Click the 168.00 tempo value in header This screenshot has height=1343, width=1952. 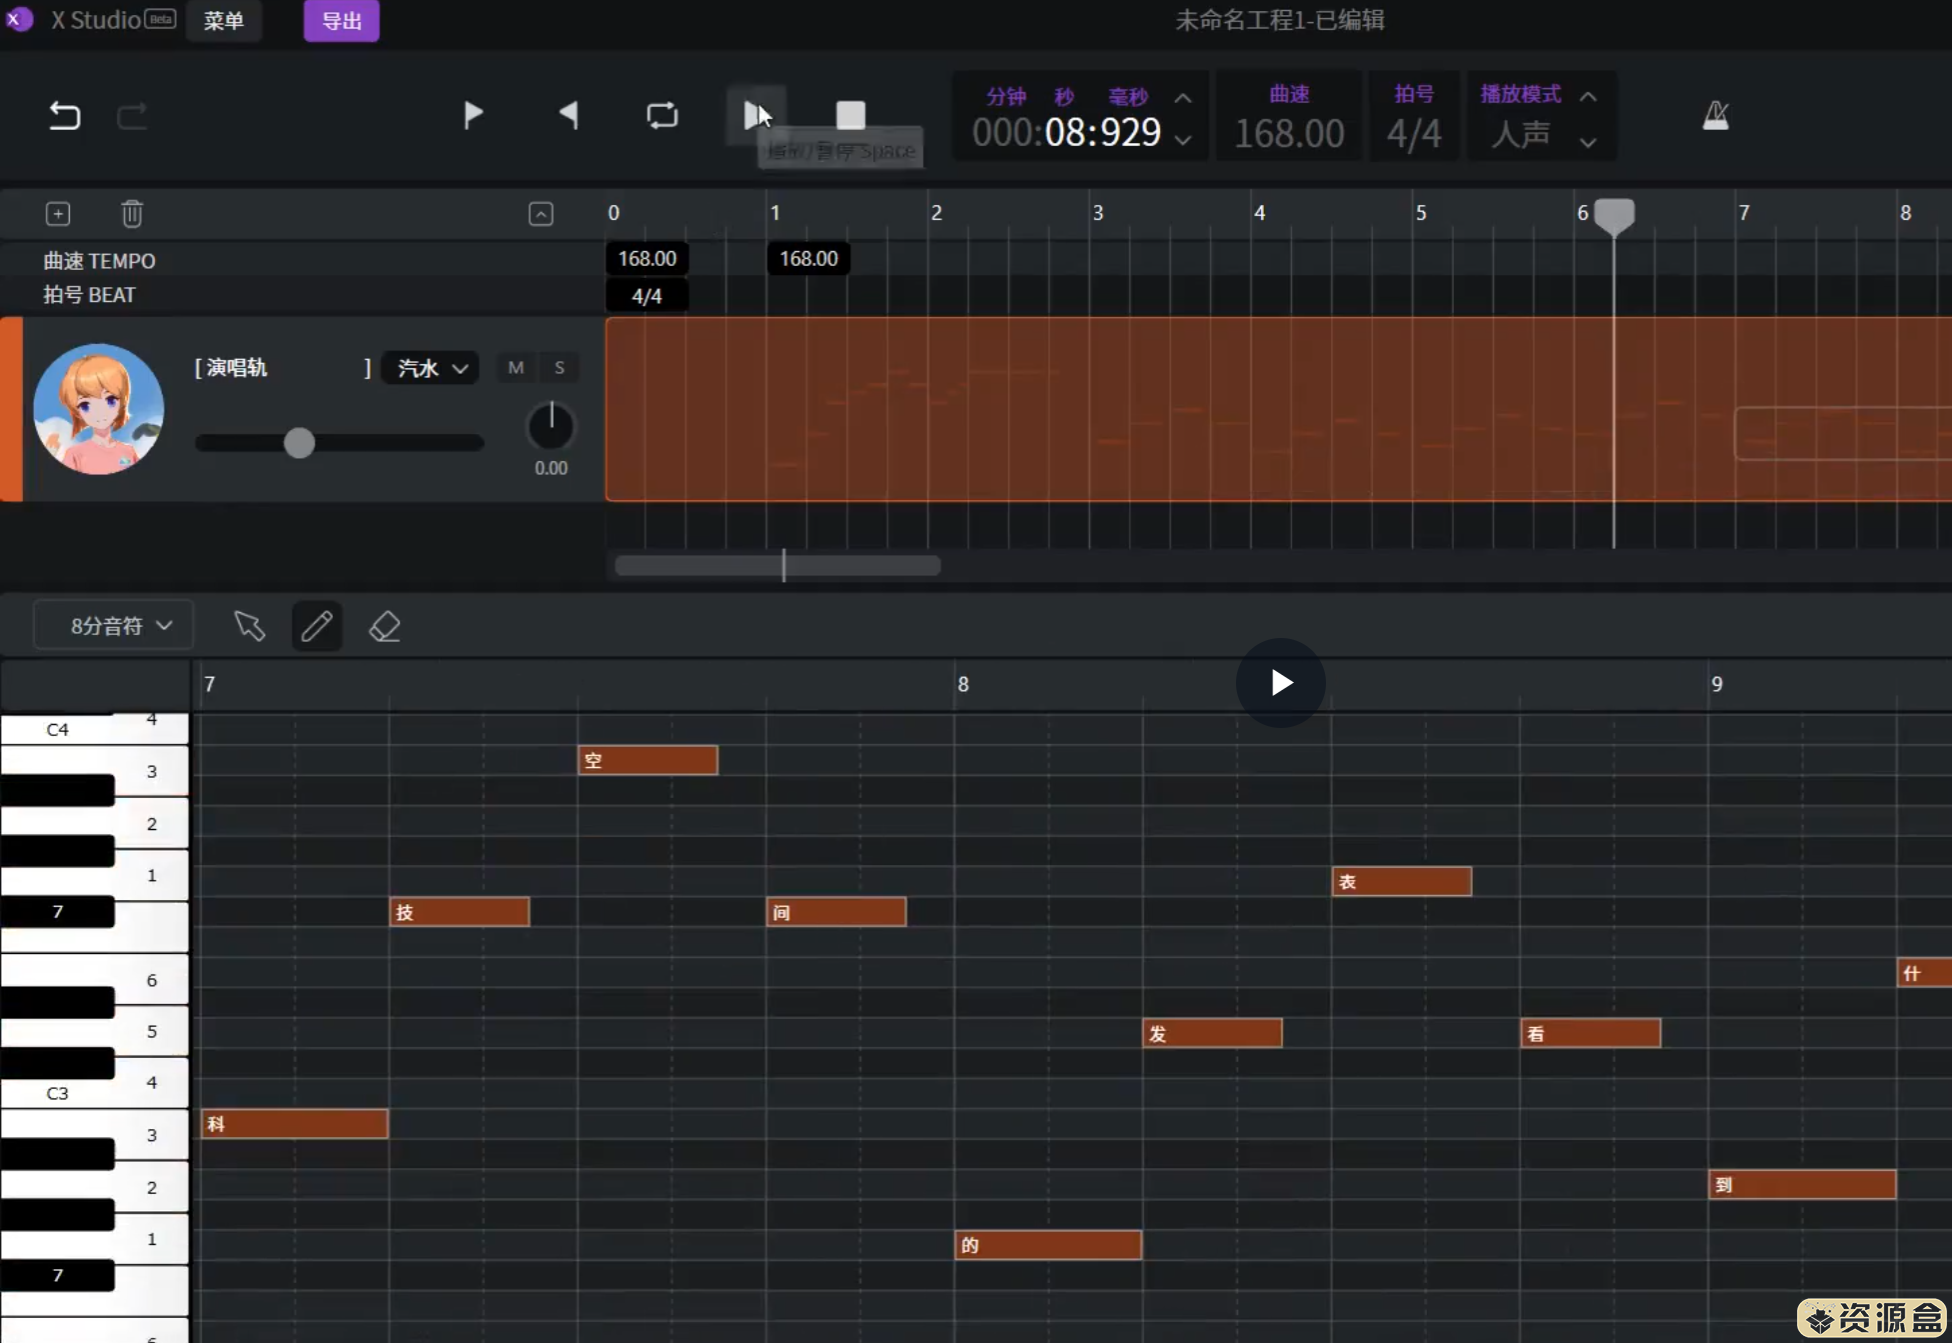[x=1289, y=133]
